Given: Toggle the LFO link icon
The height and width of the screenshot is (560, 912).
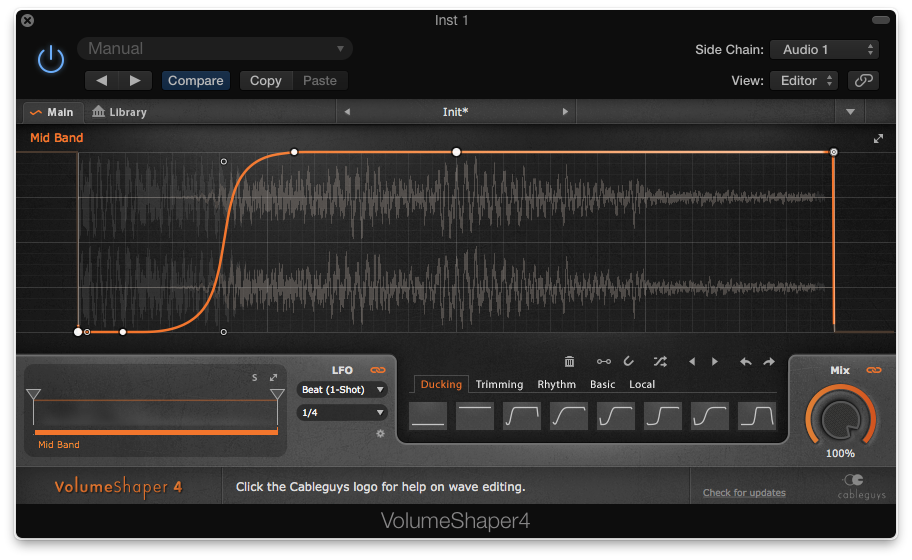Looking at the screenshot, I should click(x=378, y=370).
